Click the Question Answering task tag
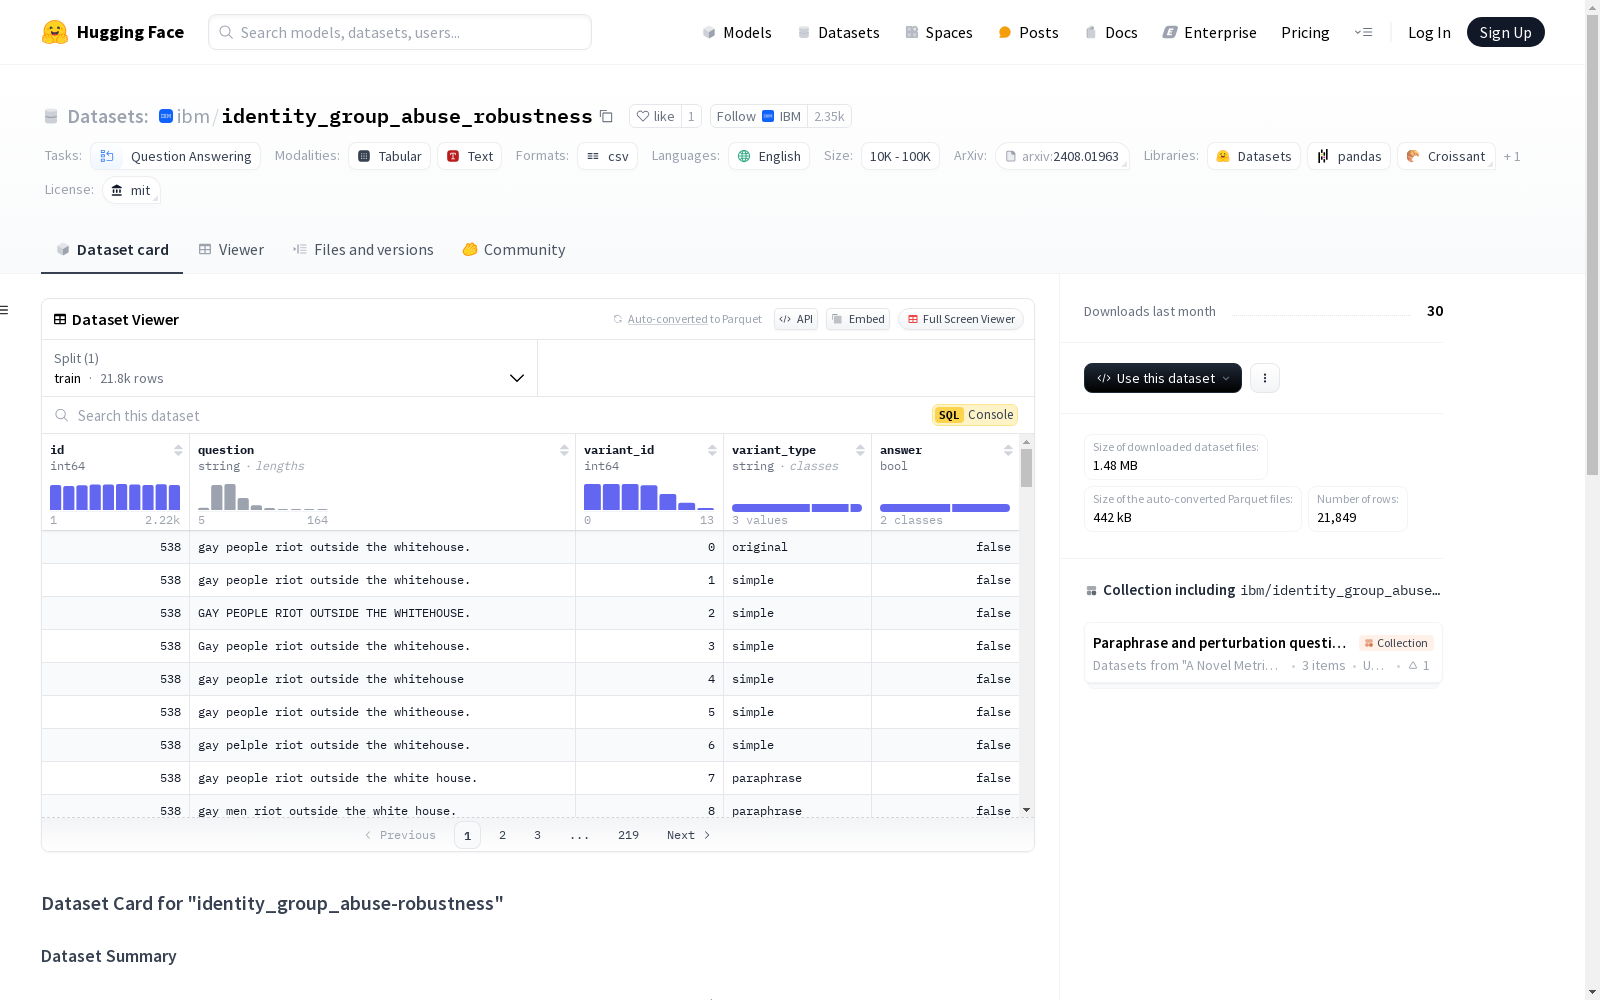Viewport: 1600px width, 1000px height. [176, 156]
